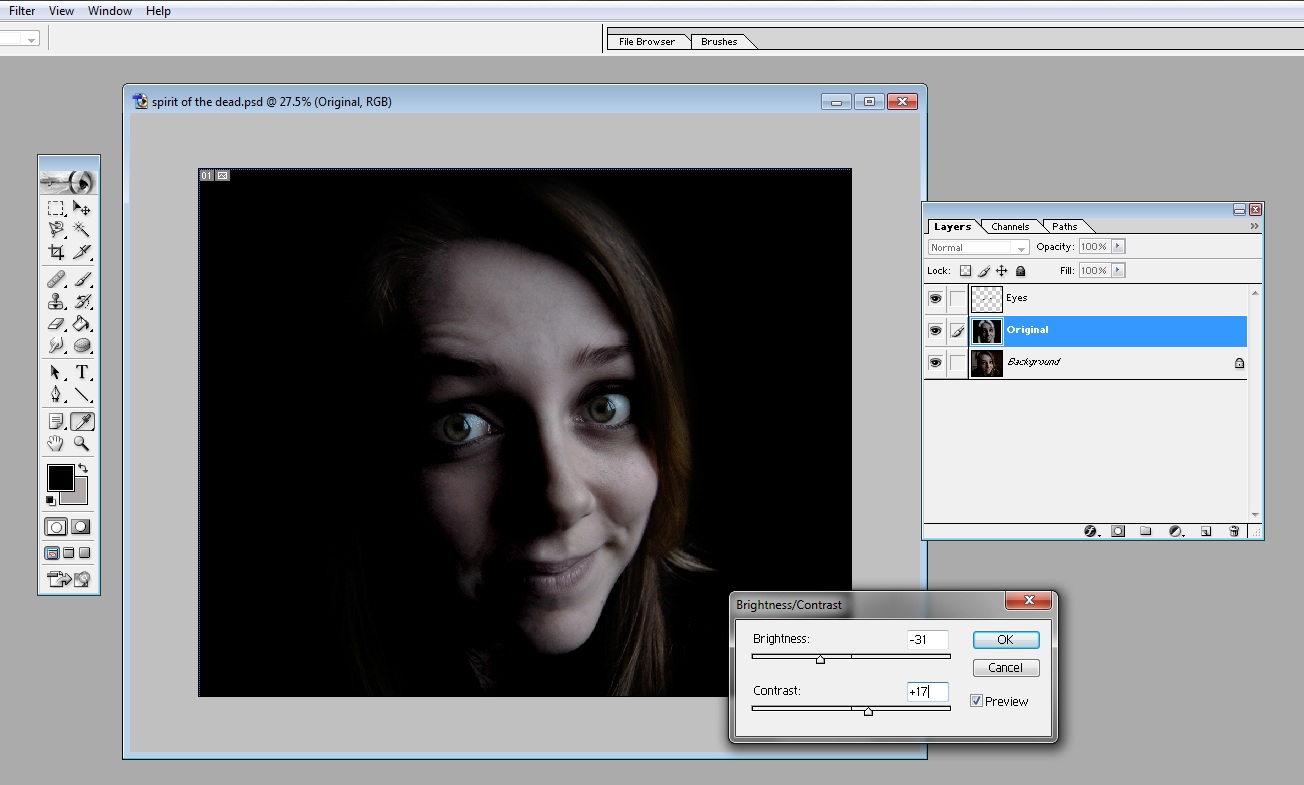Image resolution: width=1304 pixels, height=785 pixels.
Task: Select the Pen tool
Action: click(56, 394)
